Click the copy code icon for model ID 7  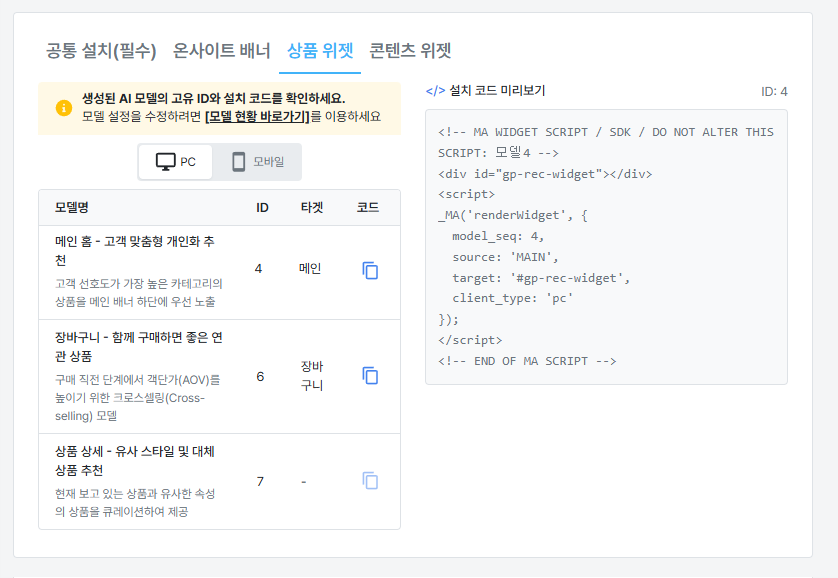point(371,480)
